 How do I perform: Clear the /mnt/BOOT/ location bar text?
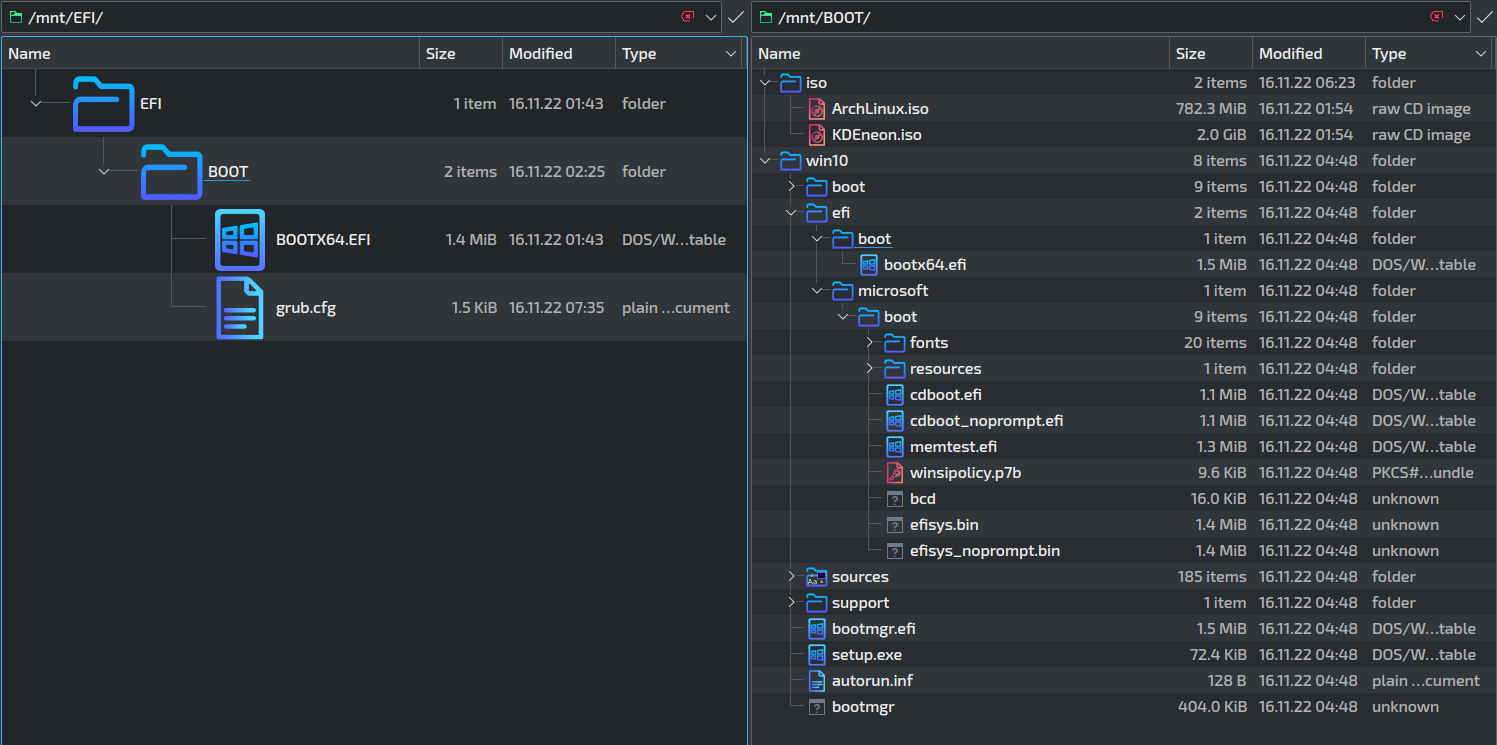click(x=1436, y=17)
